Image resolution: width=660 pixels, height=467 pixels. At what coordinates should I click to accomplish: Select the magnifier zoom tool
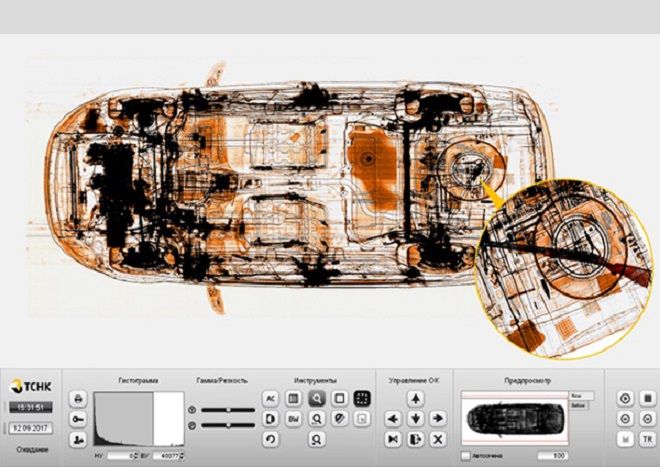point(316,398)
